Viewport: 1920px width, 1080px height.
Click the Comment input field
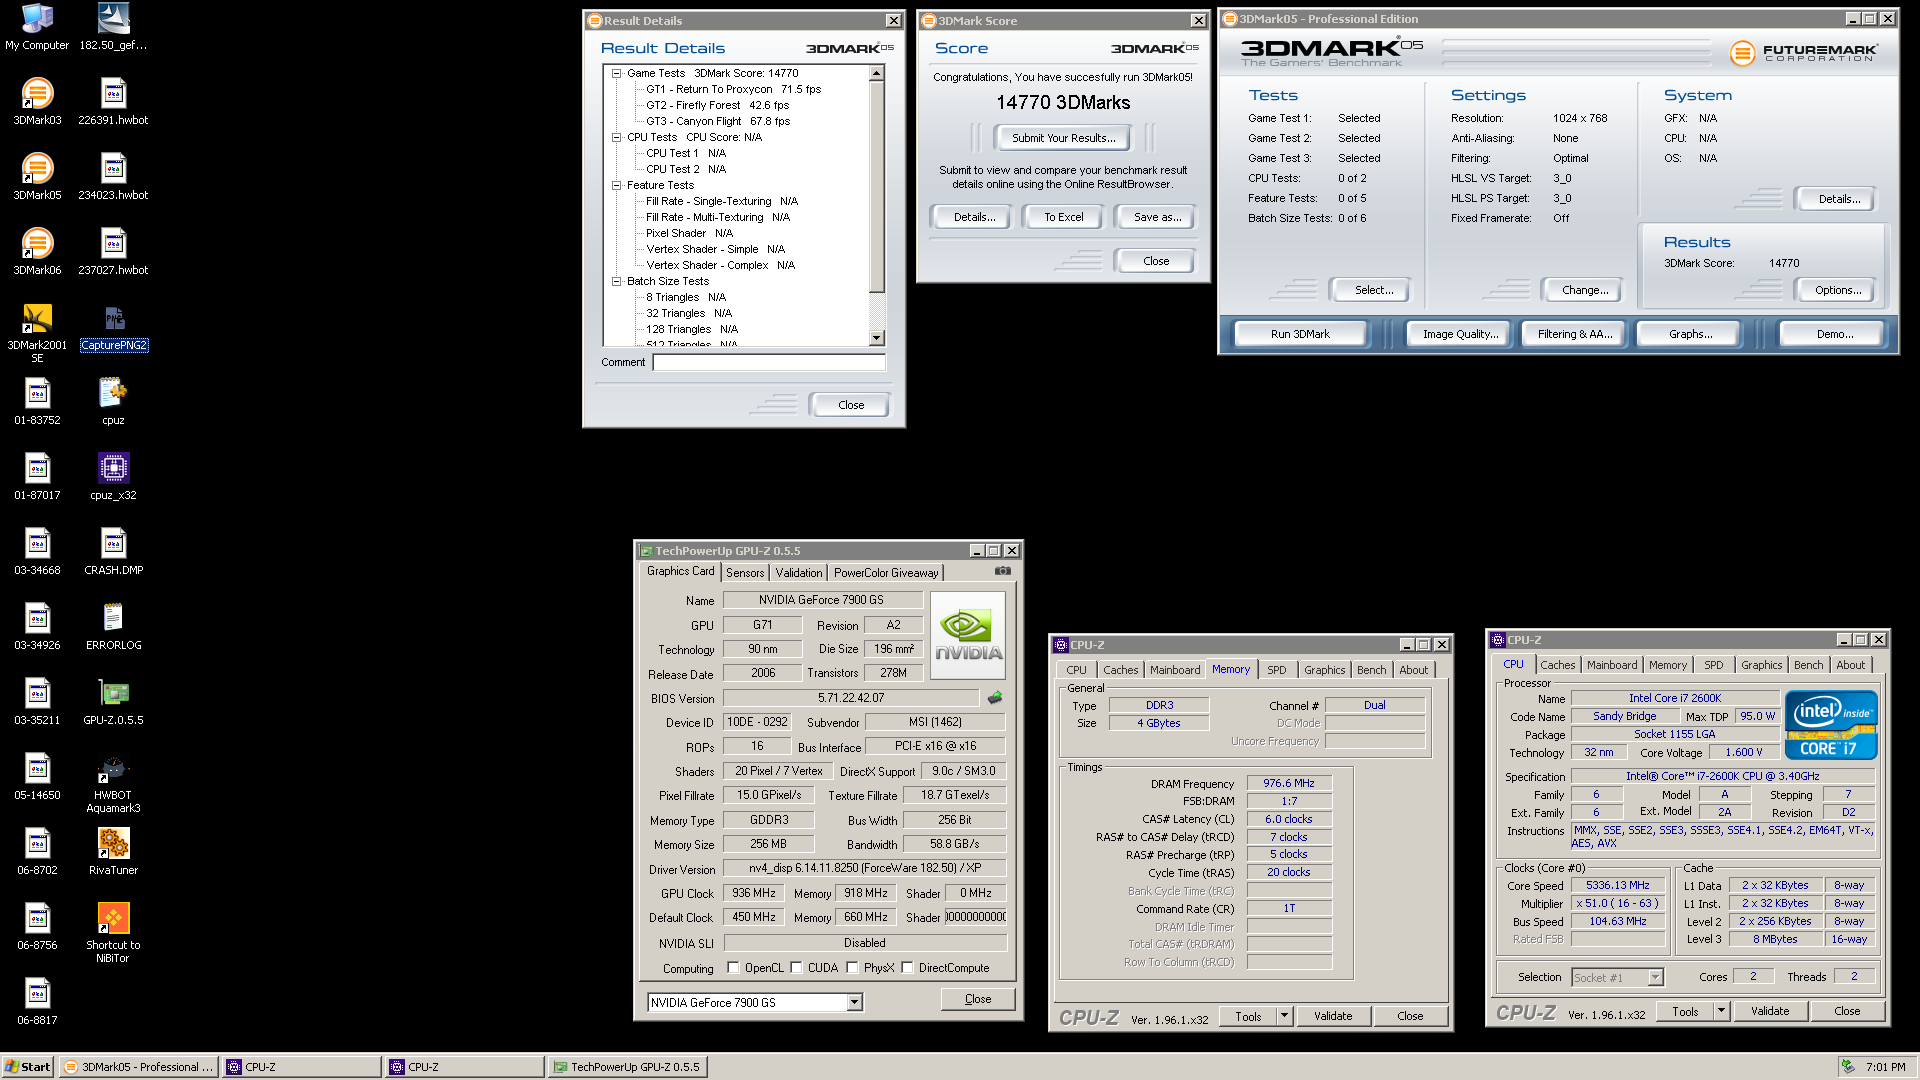[x=769, y=362]
